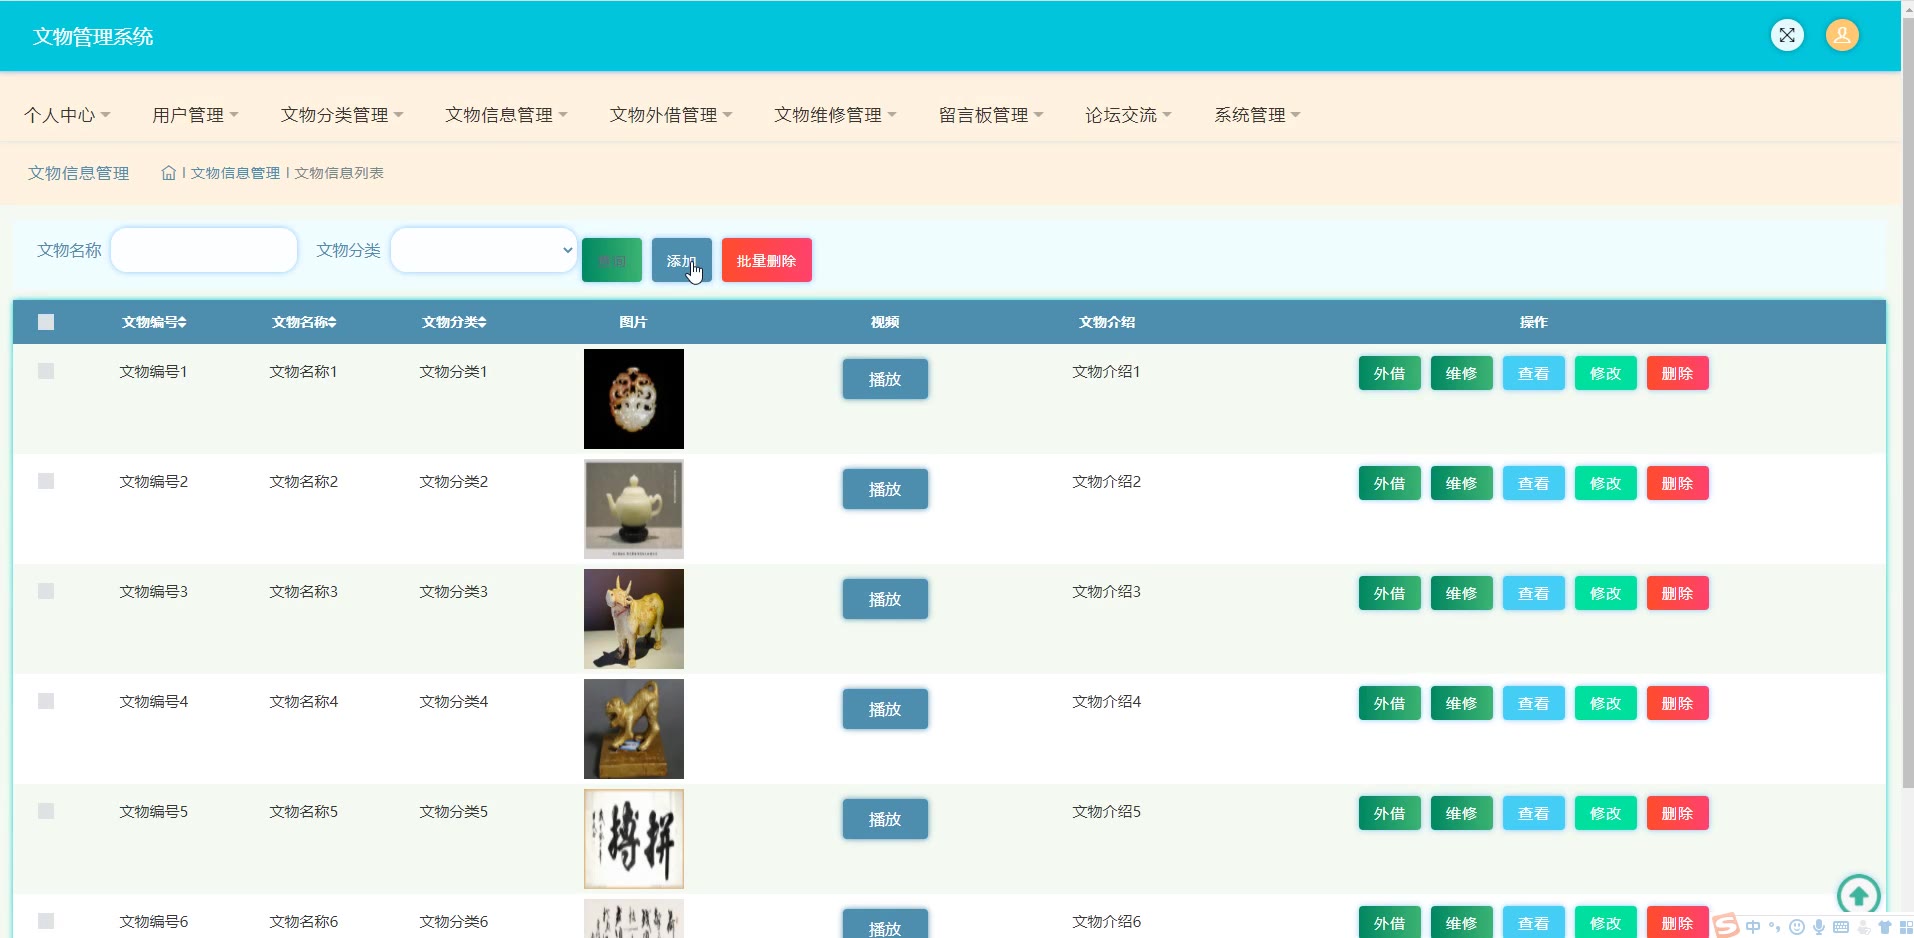Click the 文物分类4 cell text

(454, 701)
